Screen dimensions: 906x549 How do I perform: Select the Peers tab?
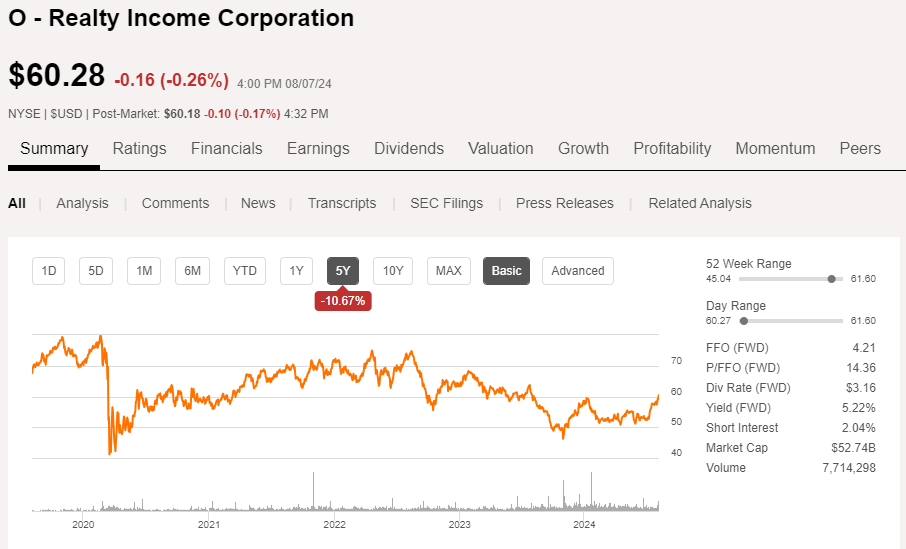860,148
